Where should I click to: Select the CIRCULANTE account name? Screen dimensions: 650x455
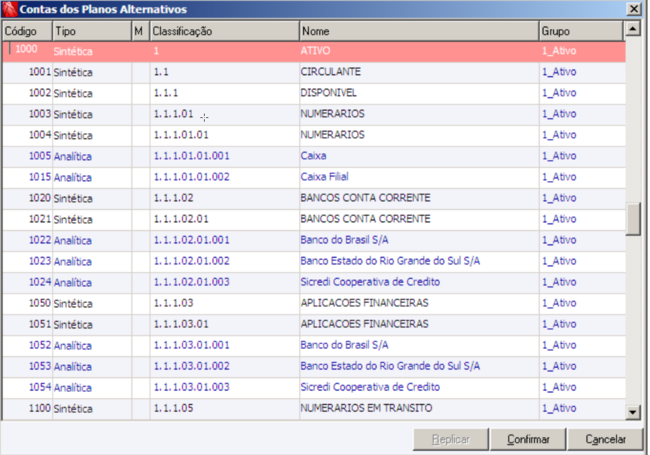pyautogui.click(x=330, y=72)
